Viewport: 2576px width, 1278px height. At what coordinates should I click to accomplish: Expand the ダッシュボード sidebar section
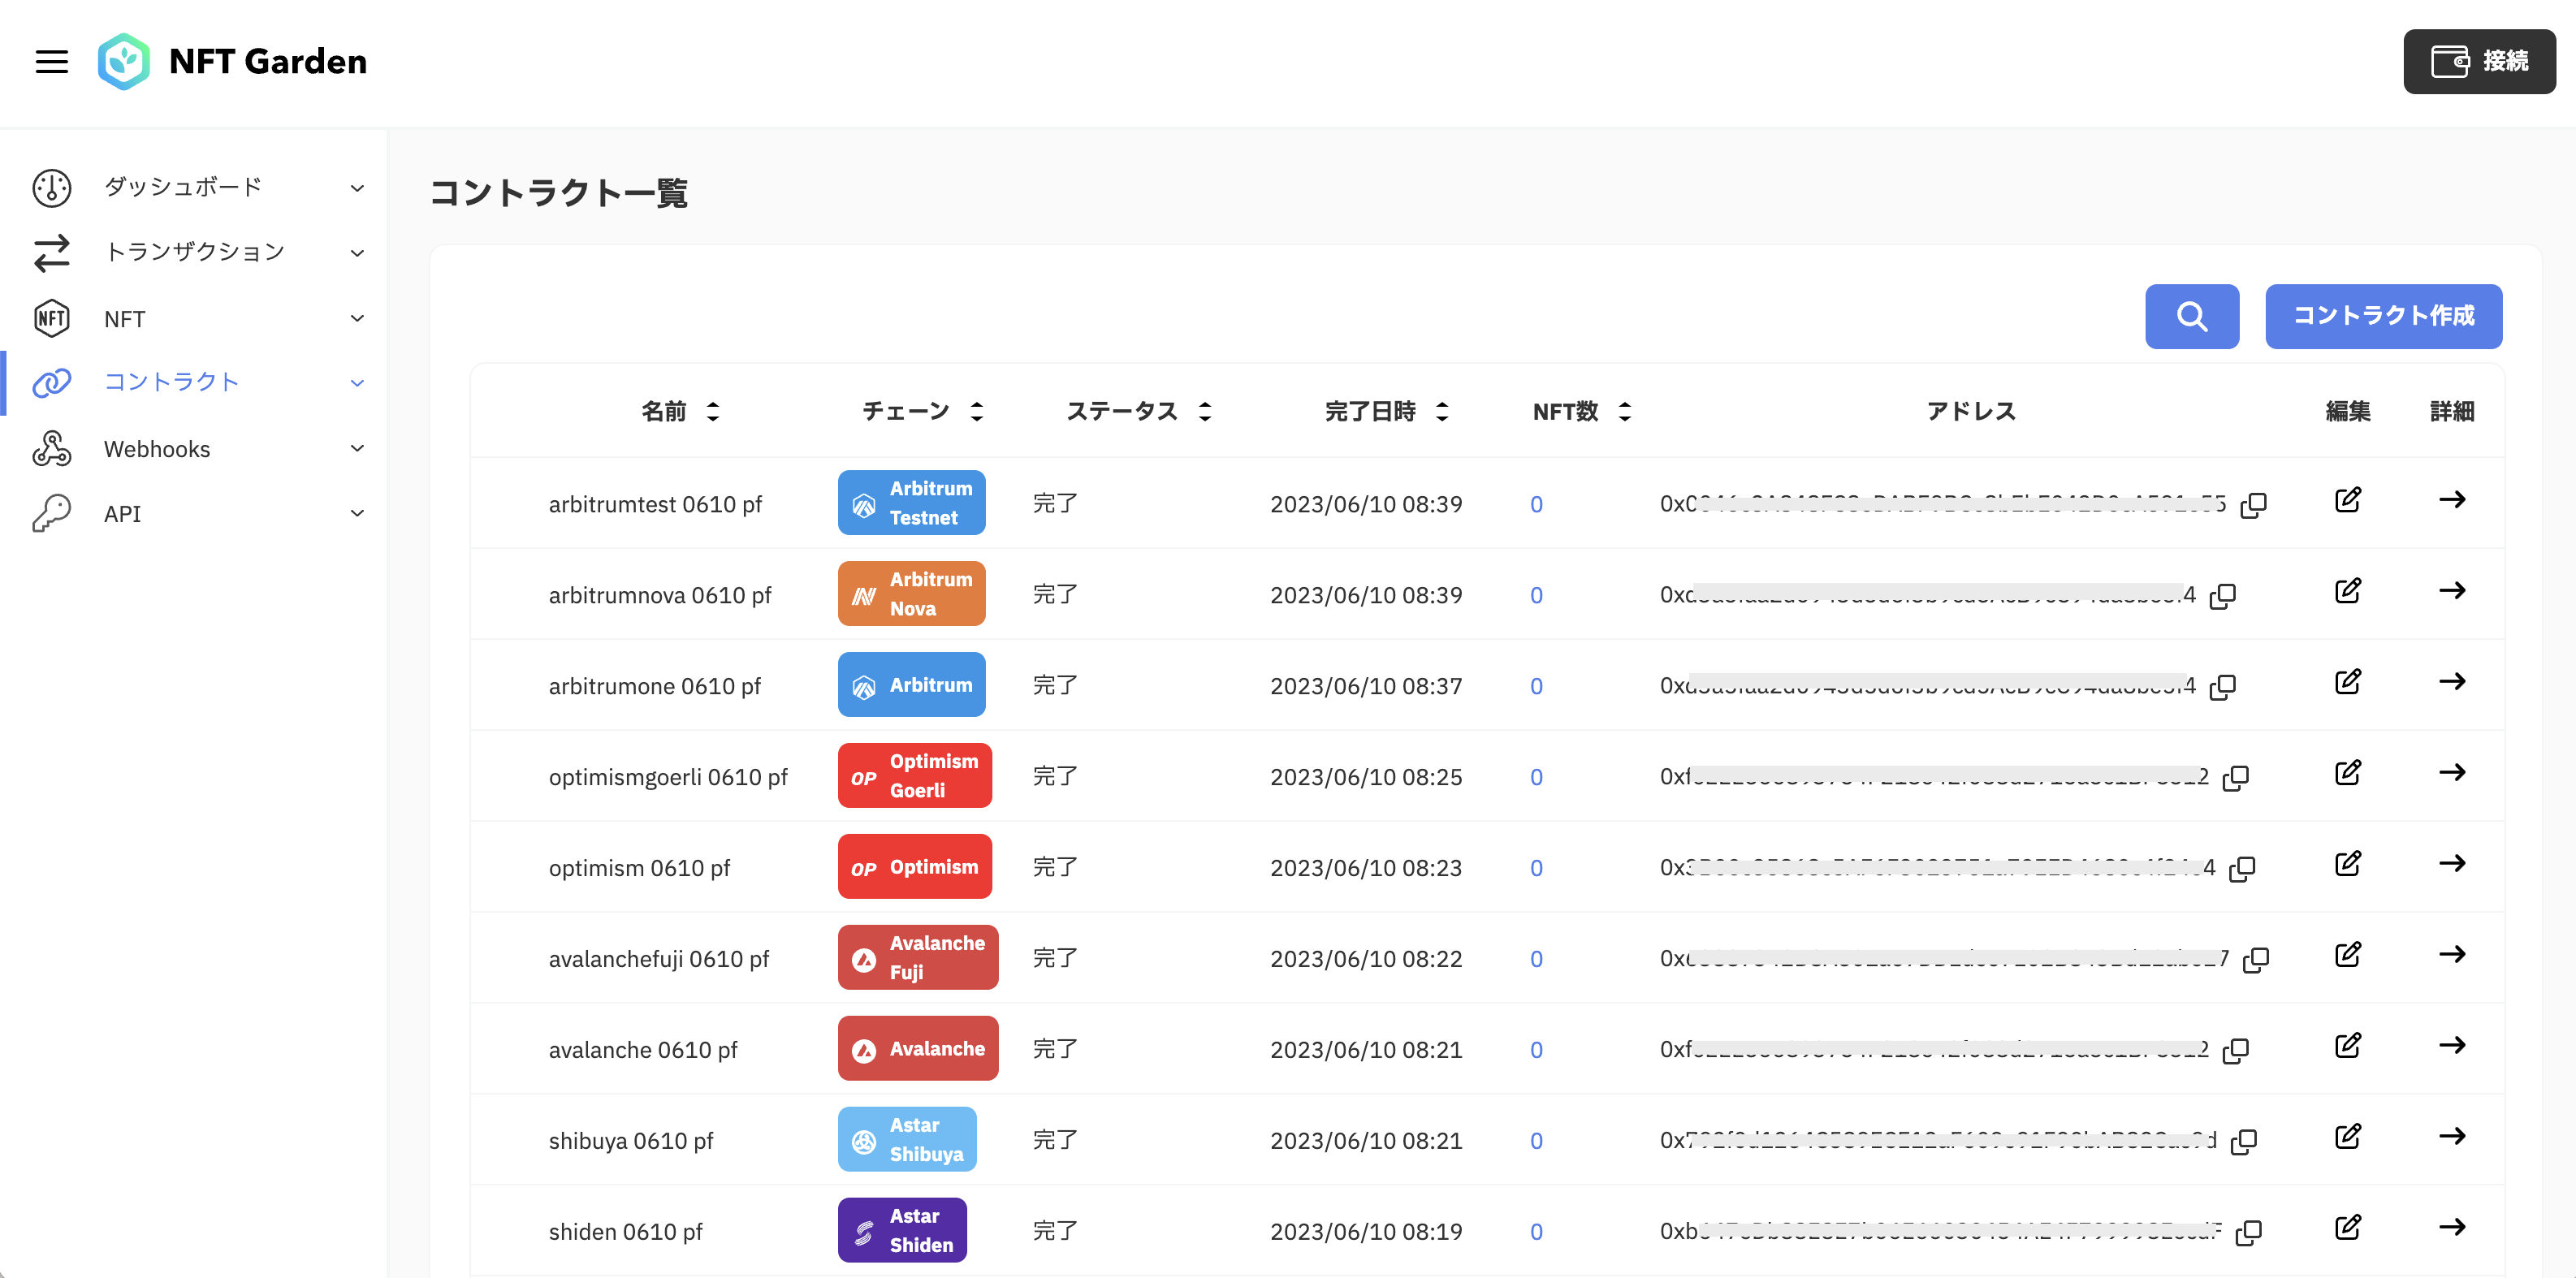tap(357, 188)
